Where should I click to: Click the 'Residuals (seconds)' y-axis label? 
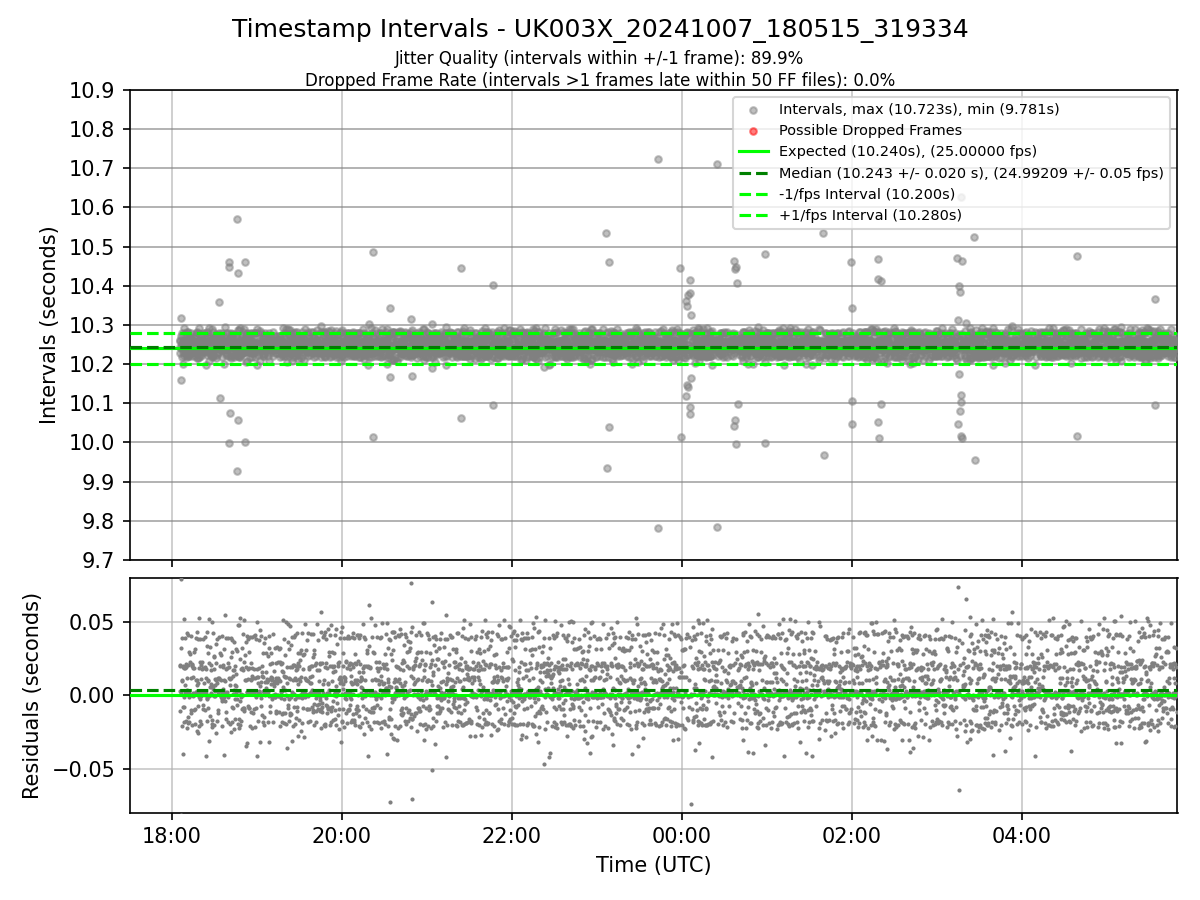click(x=31, y=696)
